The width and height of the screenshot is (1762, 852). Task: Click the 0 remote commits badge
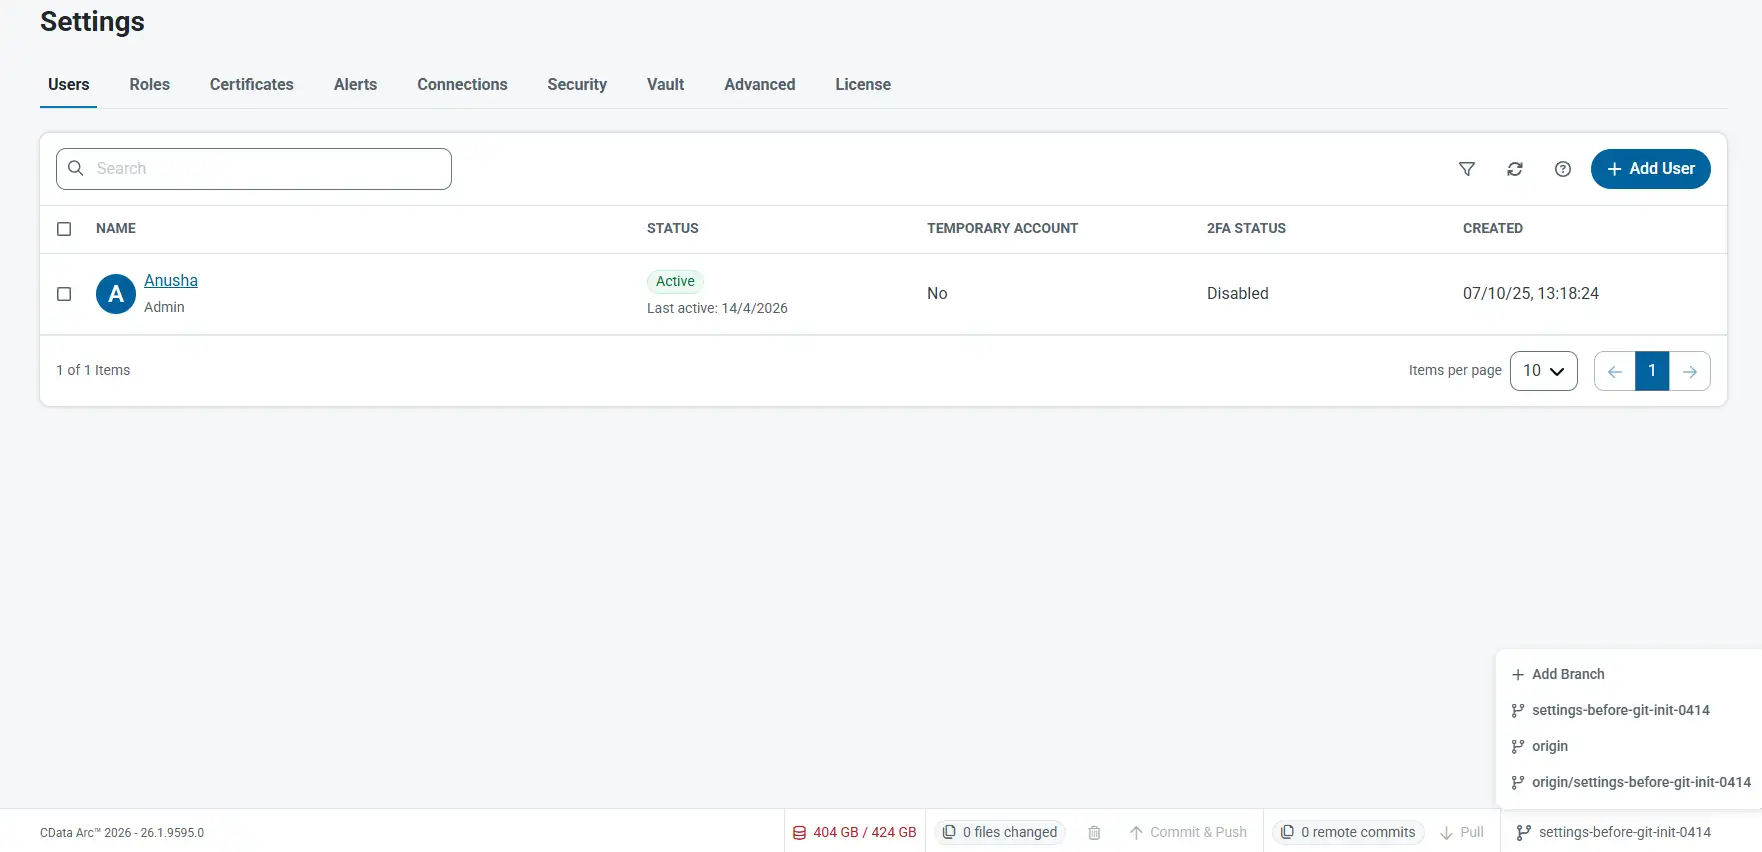(1348, 832)
